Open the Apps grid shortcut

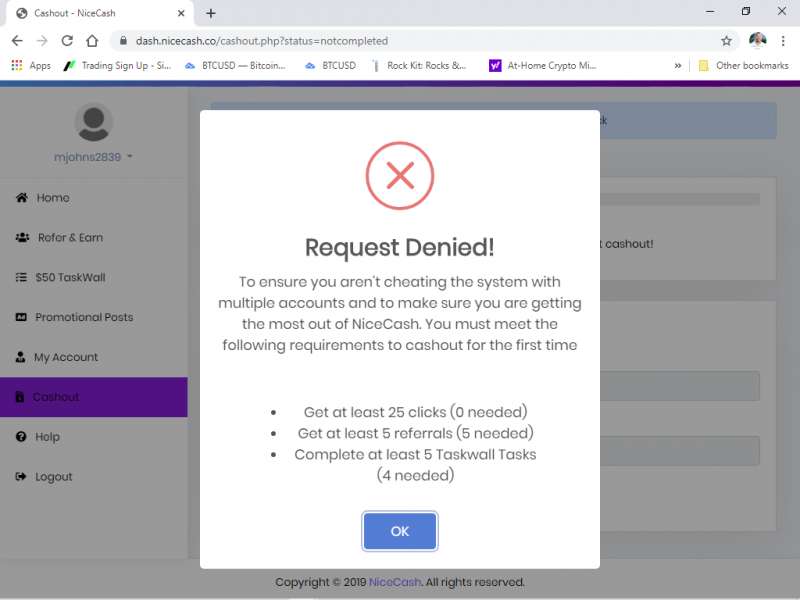click(x=31, y=65)
